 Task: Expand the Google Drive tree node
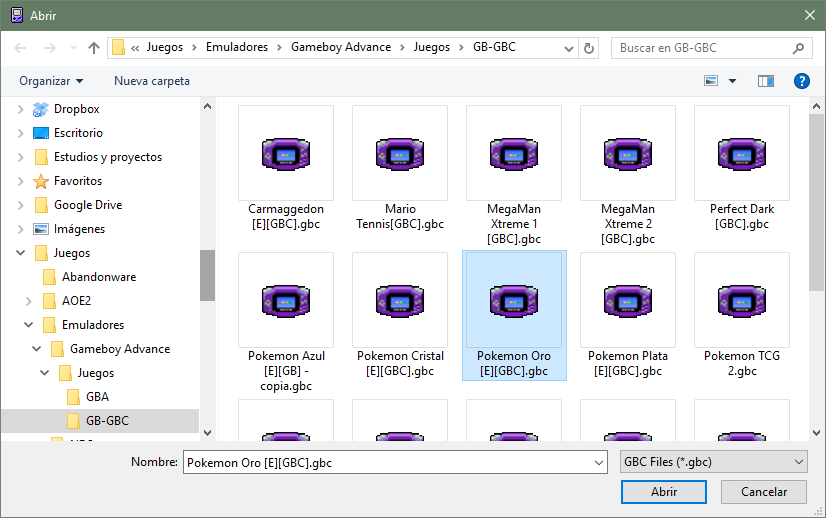pyautogui.click(x=20, y=205)
